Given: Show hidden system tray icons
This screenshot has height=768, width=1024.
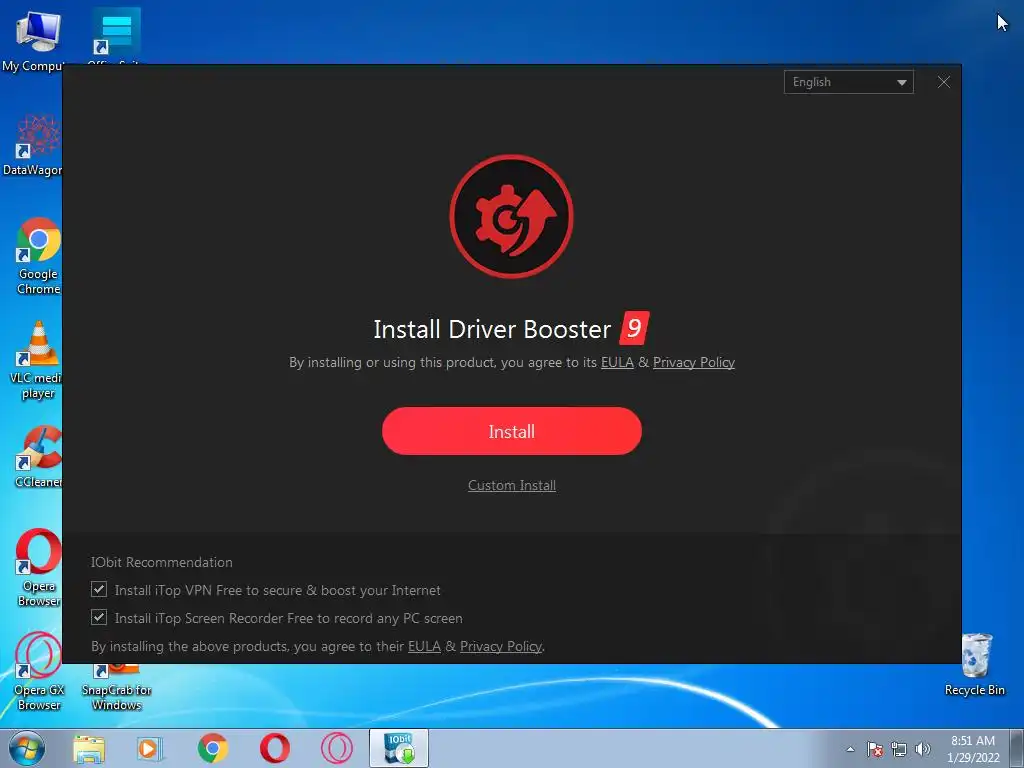Looking at the screenshot, I should [850, 749].
